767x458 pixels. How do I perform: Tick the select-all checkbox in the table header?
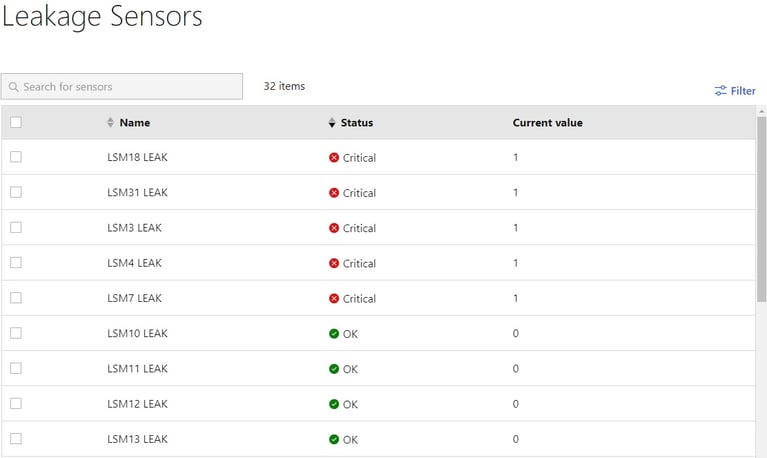click(16, 123)
